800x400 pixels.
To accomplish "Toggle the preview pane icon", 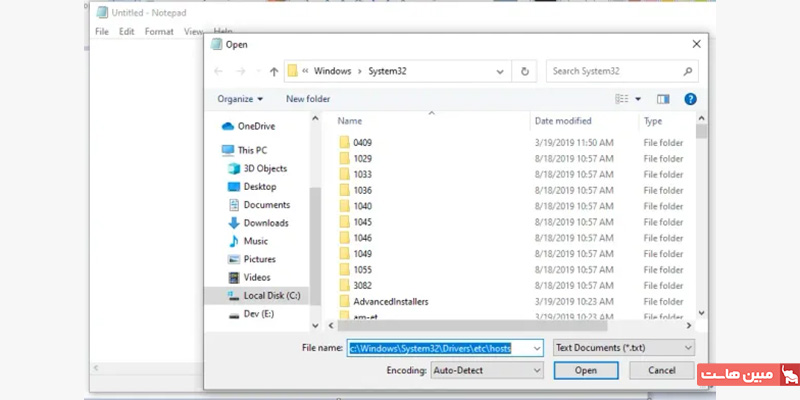I will [663, 99].
